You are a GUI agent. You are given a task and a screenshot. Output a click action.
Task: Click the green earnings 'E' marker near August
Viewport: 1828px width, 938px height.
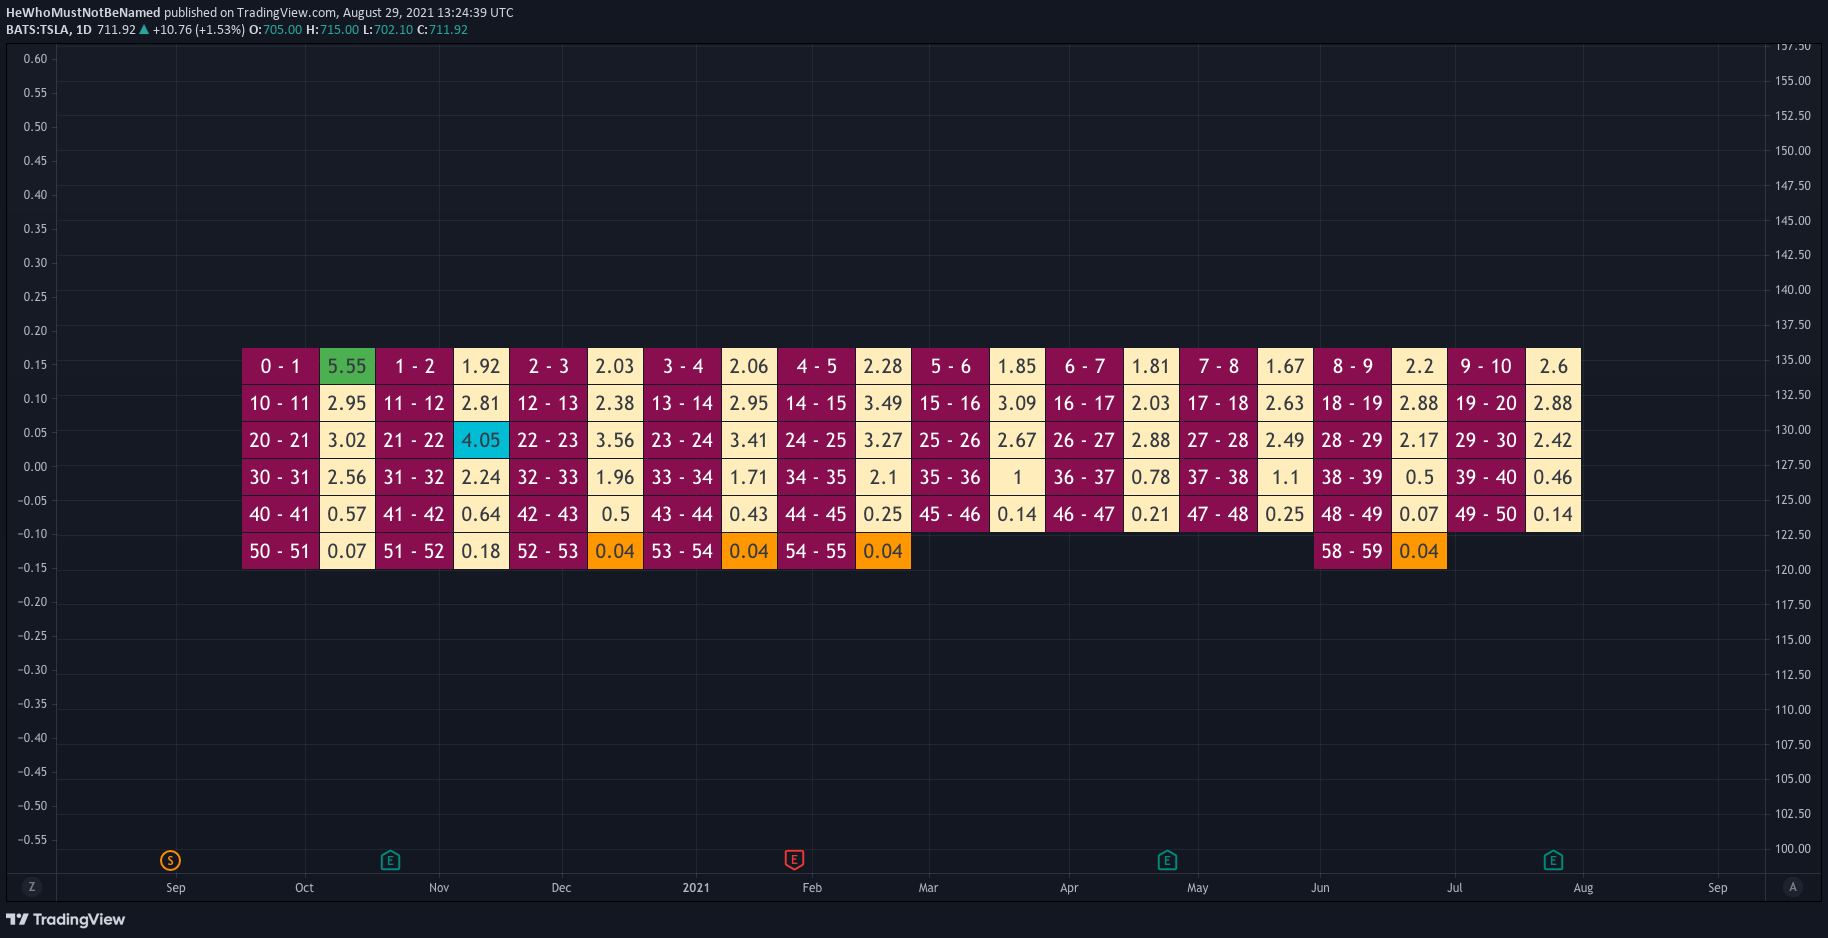[1553, 860]
